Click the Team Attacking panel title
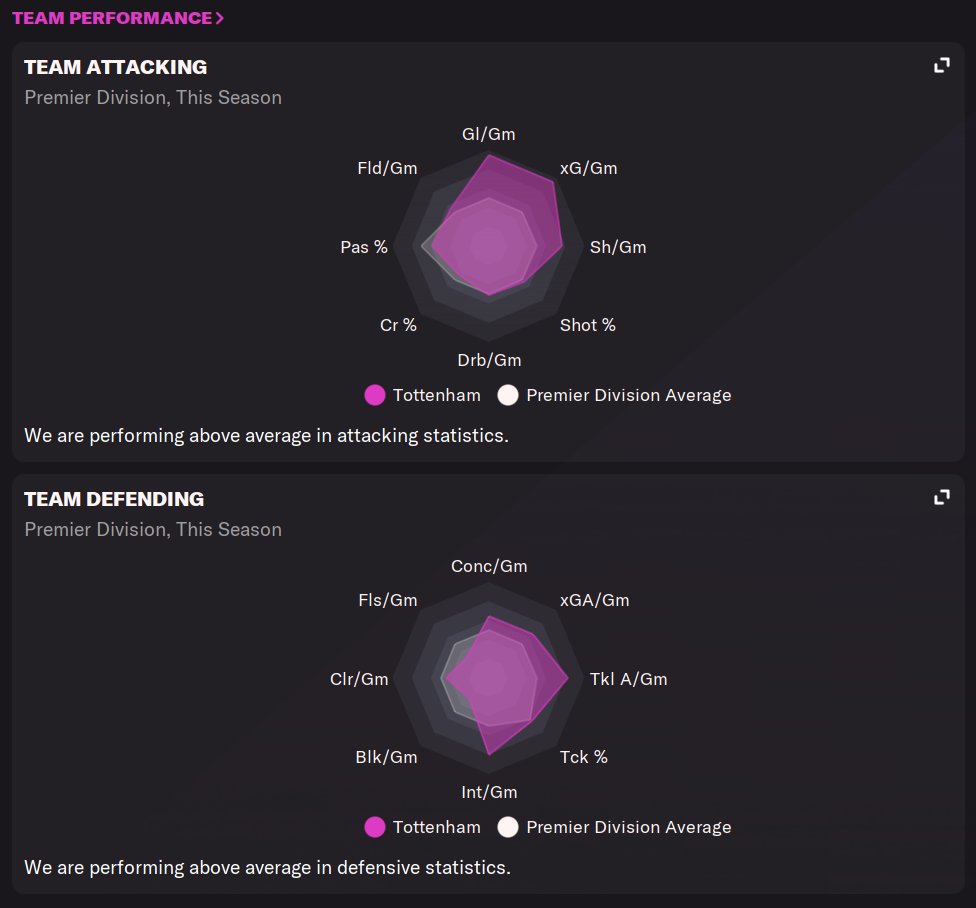The image size is (976, 908). [x=115, y=67]
